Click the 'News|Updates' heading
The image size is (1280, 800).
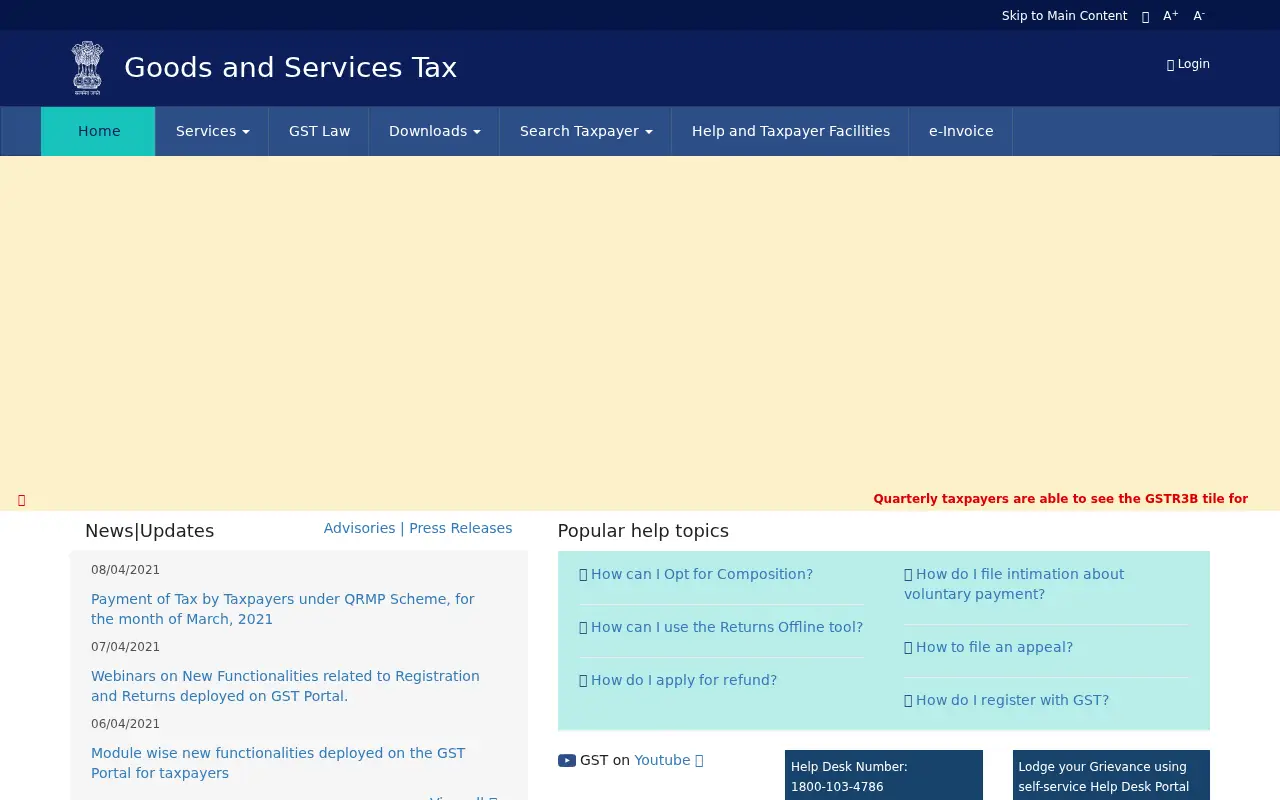149,531
